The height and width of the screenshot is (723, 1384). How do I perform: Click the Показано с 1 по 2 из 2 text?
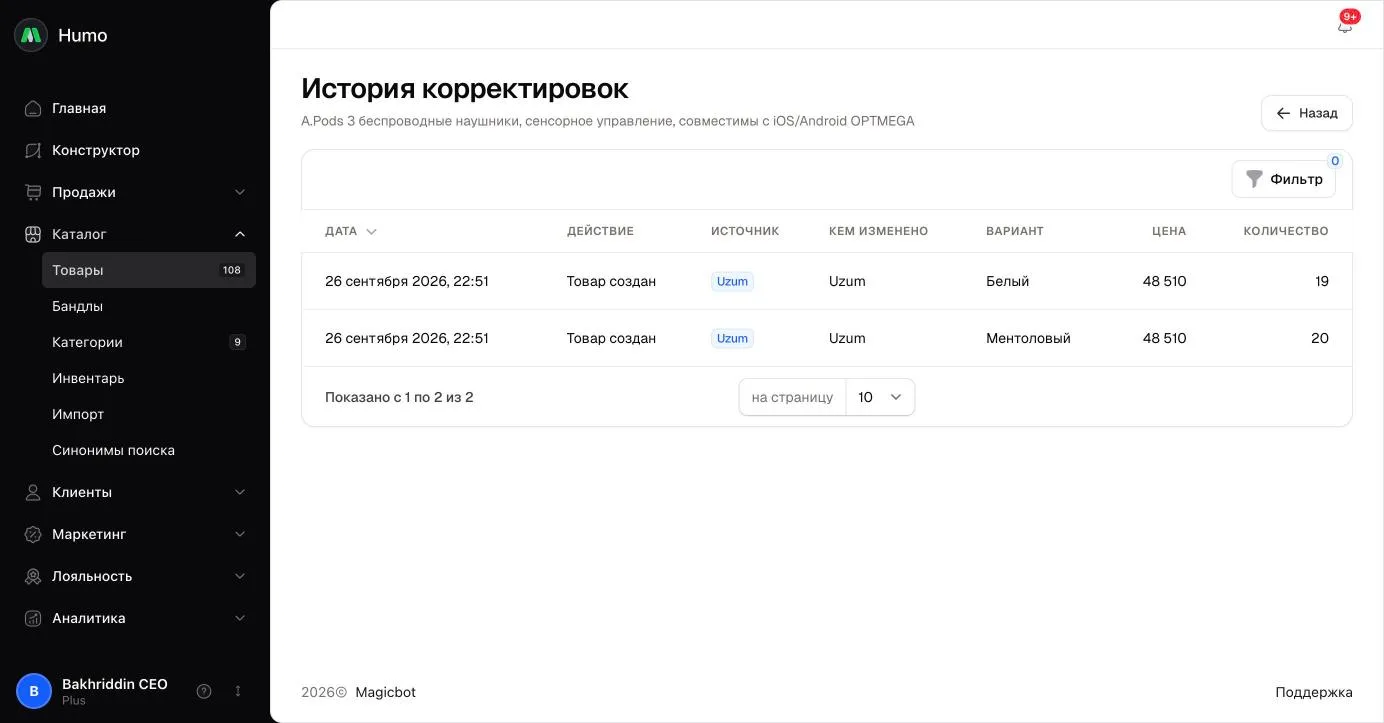tap(399, 397)
